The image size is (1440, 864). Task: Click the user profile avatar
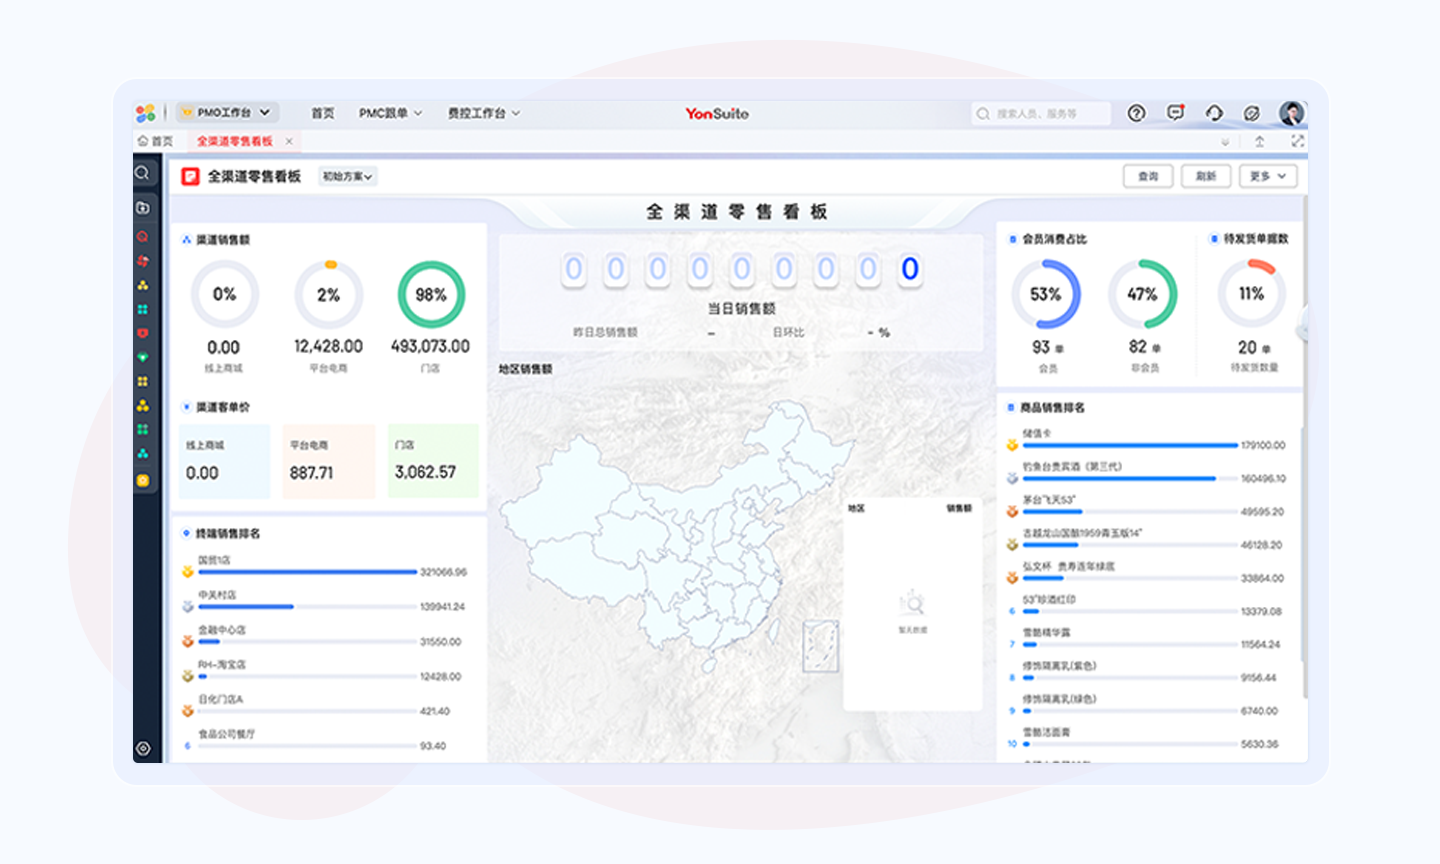pyautogui.click(x=1291, y=113)
